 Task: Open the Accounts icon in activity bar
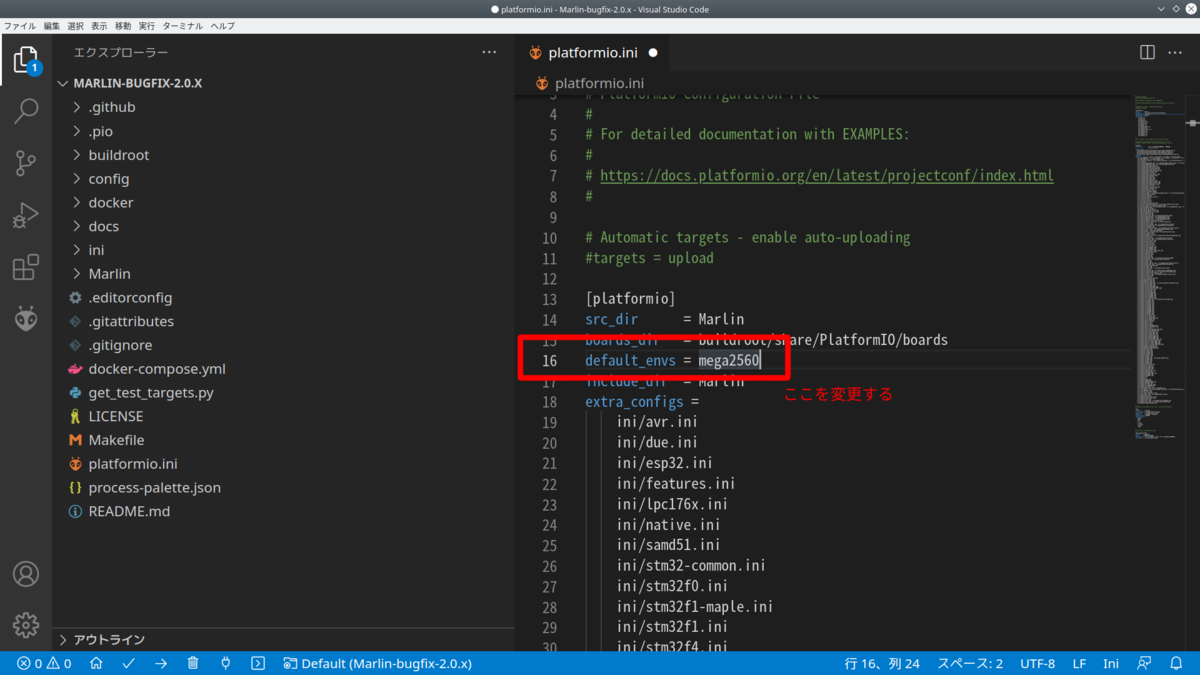pyautogui.click(x=26, y=574)
